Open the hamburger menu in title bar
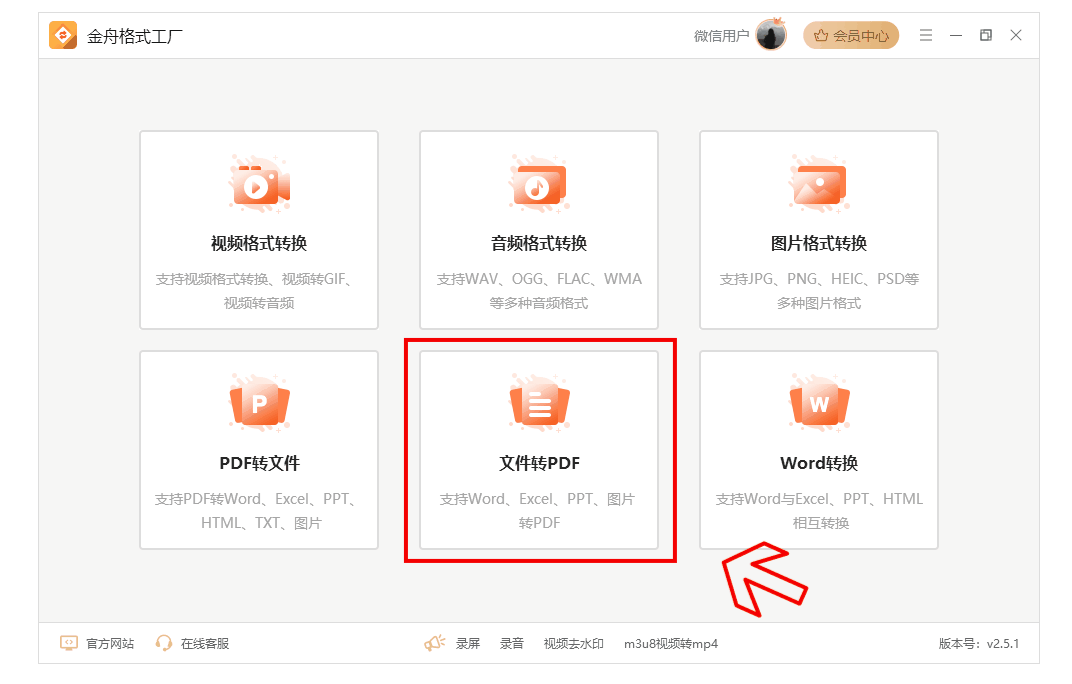 click(x=926, y=35)
